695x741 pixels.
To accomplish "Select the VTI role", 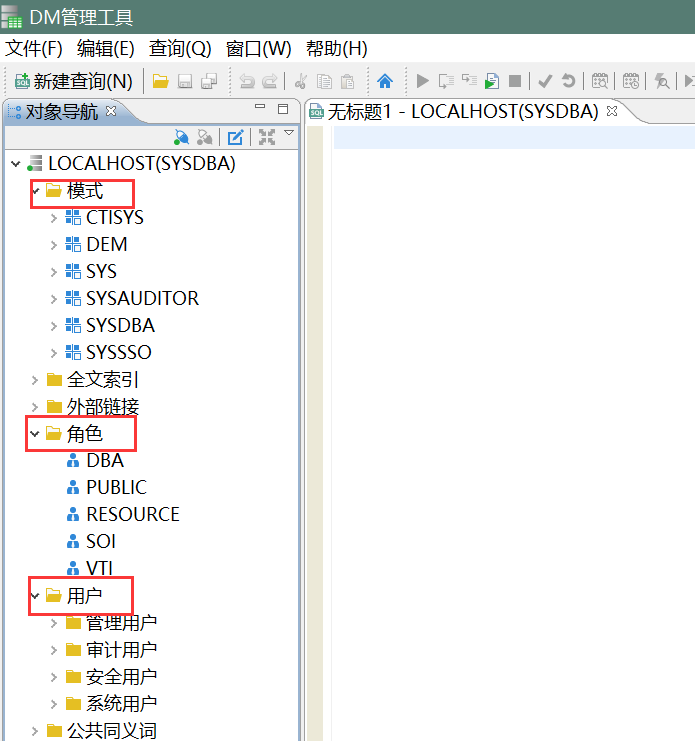I will pos(89,568).
